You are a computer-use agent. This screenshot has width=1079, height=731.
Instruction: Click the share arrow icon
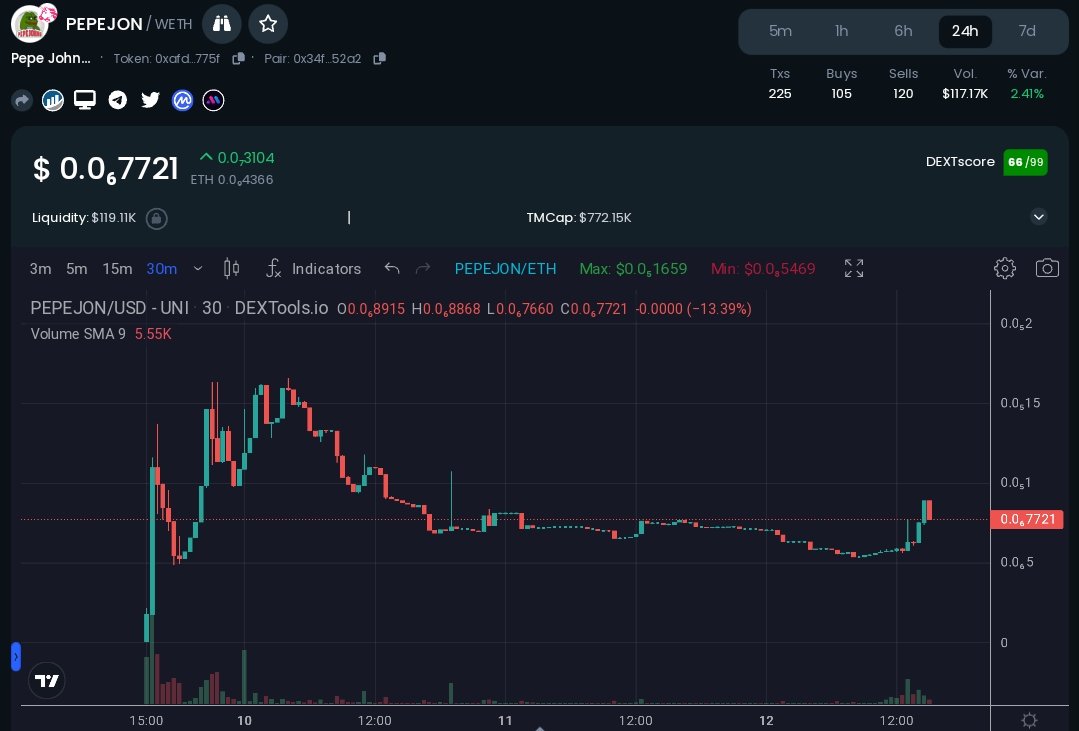tap(22, 100)
